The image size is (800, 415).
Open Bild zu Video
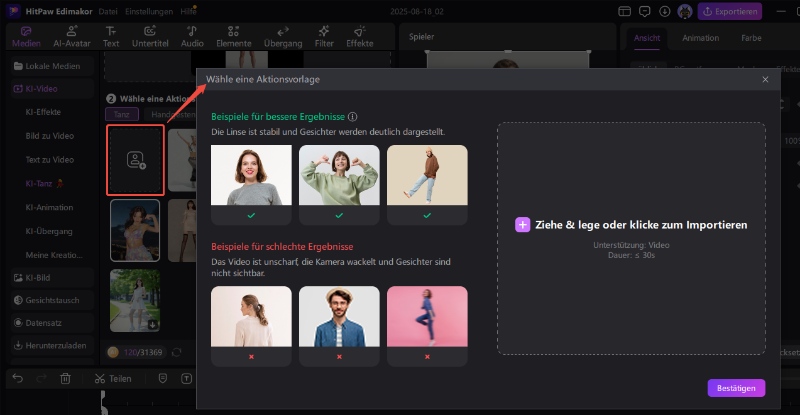click(49, 136)
